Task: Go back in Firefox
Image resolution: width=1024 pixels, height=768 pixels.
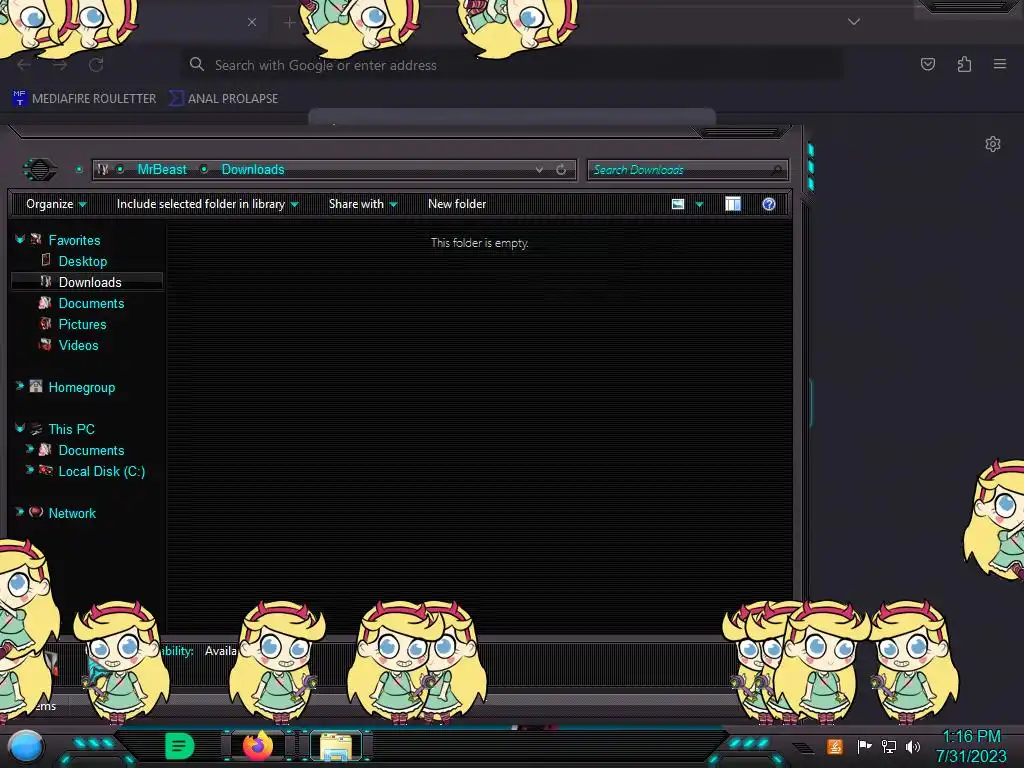Action: 24,65
